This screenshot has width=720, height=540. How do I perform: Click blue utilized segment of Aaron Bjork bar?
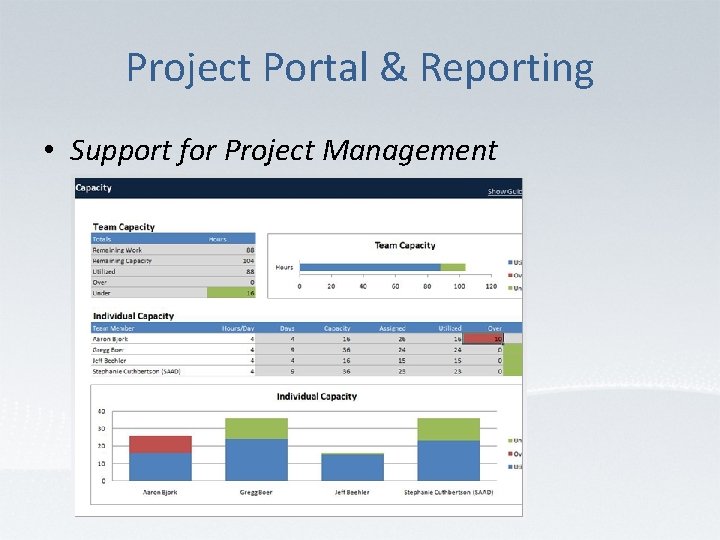pos(160,467)
